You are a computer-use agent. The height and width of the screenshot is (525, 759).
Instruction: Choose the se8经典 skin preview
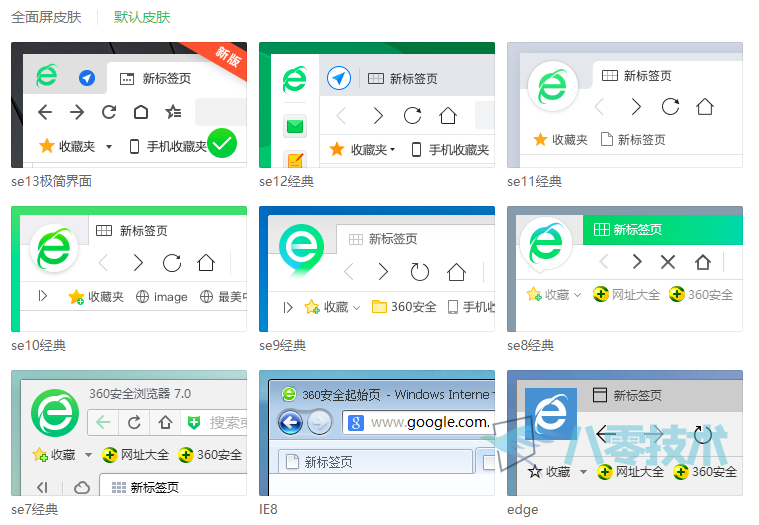pyautogui.click(x=624, y=269)
